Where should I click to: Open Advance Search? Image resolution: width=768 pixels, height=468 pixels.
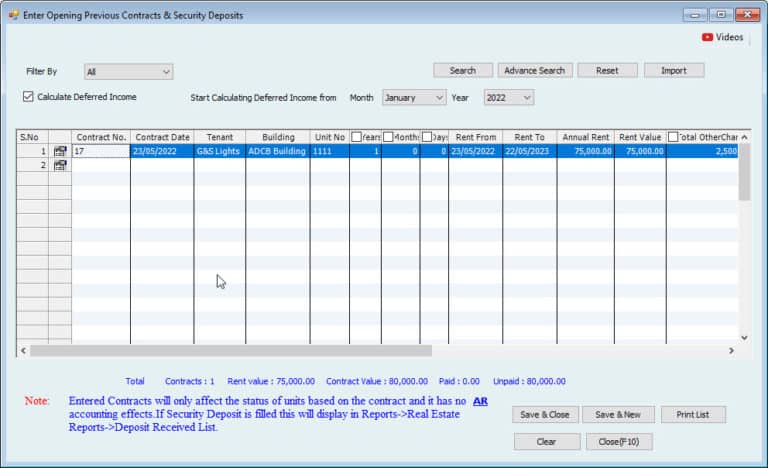click(x=534, y=70)
